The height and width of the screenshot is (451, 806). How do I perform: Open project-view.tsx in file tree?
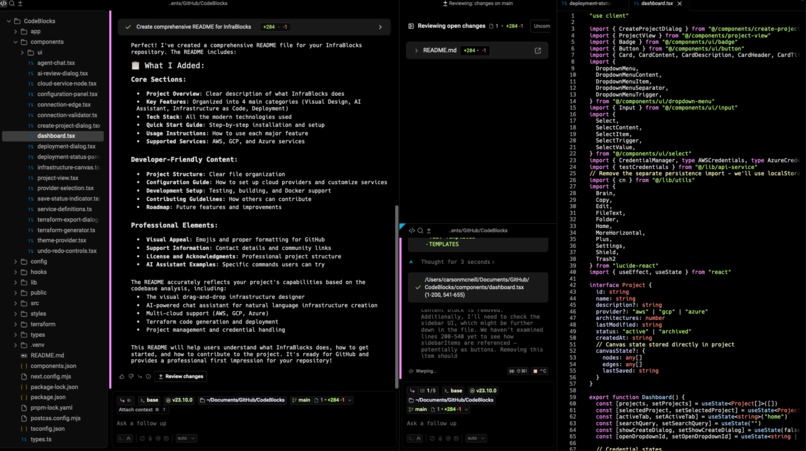coord(58,178)
